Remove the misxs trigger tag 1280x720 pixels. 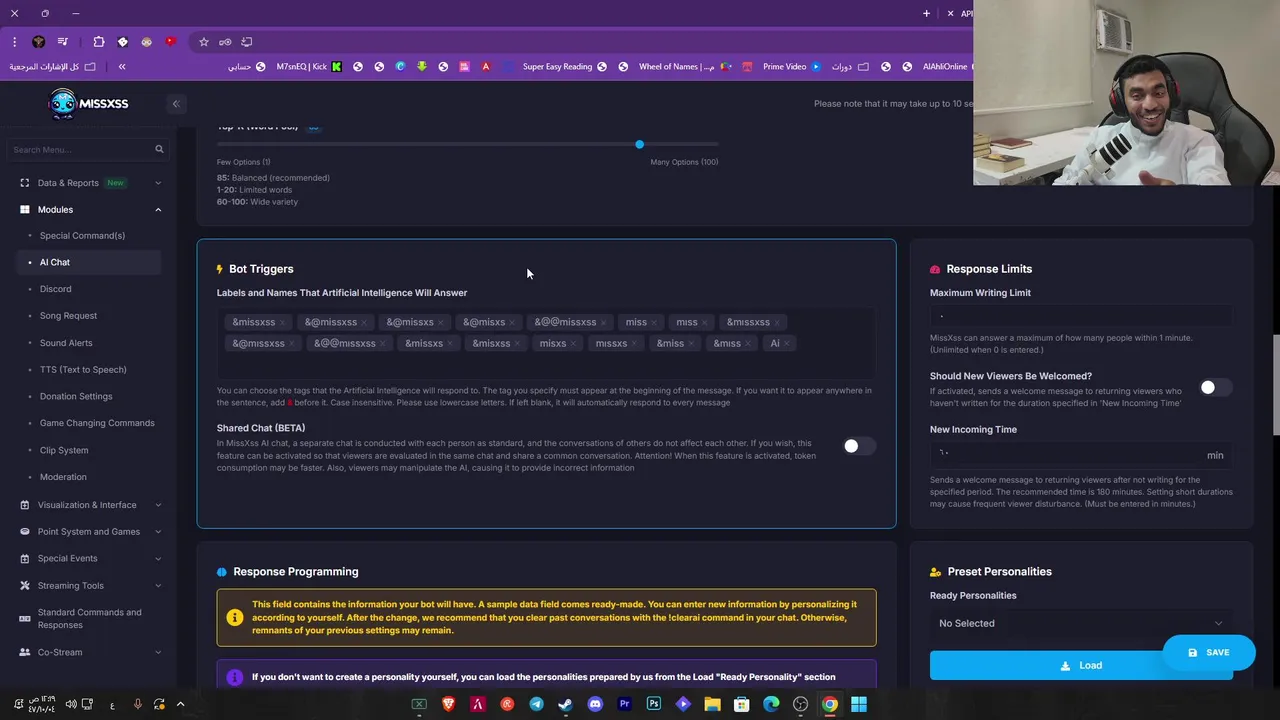(x=574, y=343)
